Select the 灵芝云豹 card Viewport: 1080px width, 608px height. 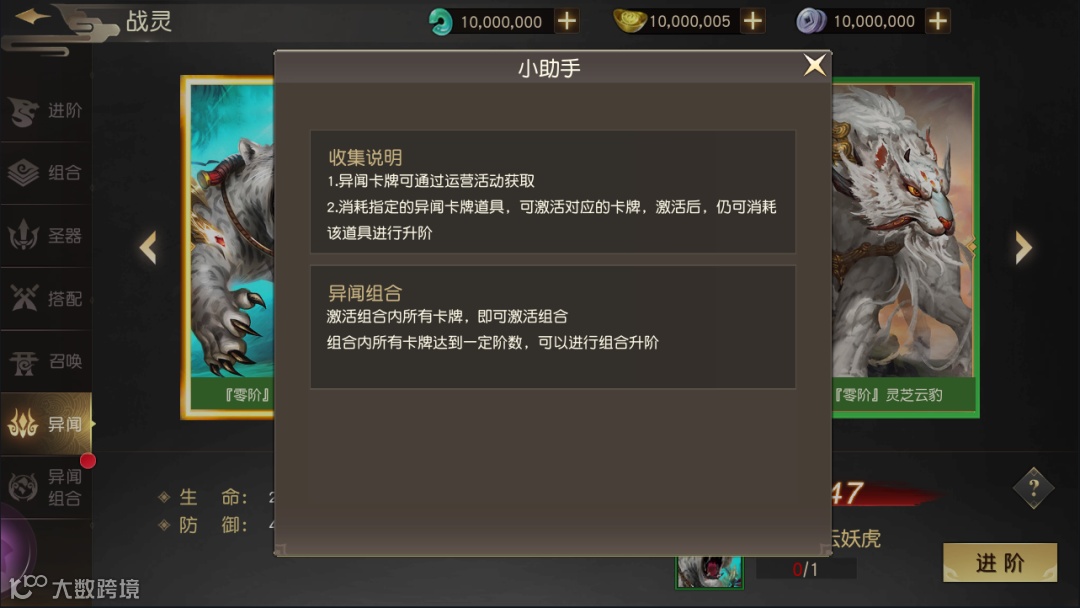point(905,247)
